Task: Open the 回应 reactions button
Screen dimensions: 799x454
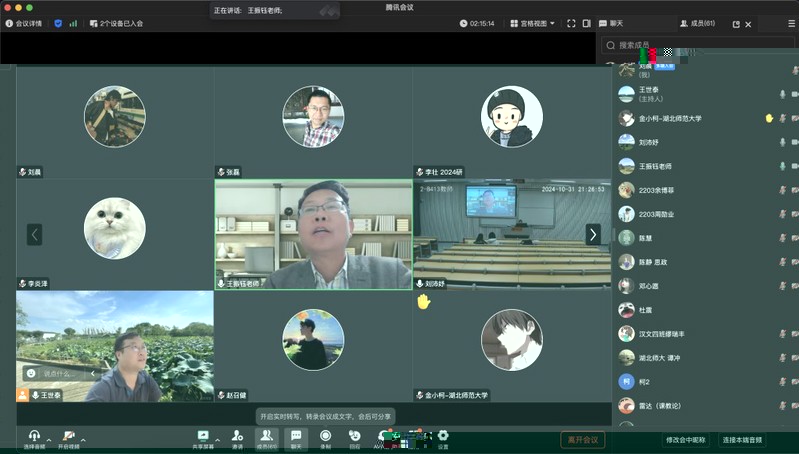Action: tap(355, 439)
